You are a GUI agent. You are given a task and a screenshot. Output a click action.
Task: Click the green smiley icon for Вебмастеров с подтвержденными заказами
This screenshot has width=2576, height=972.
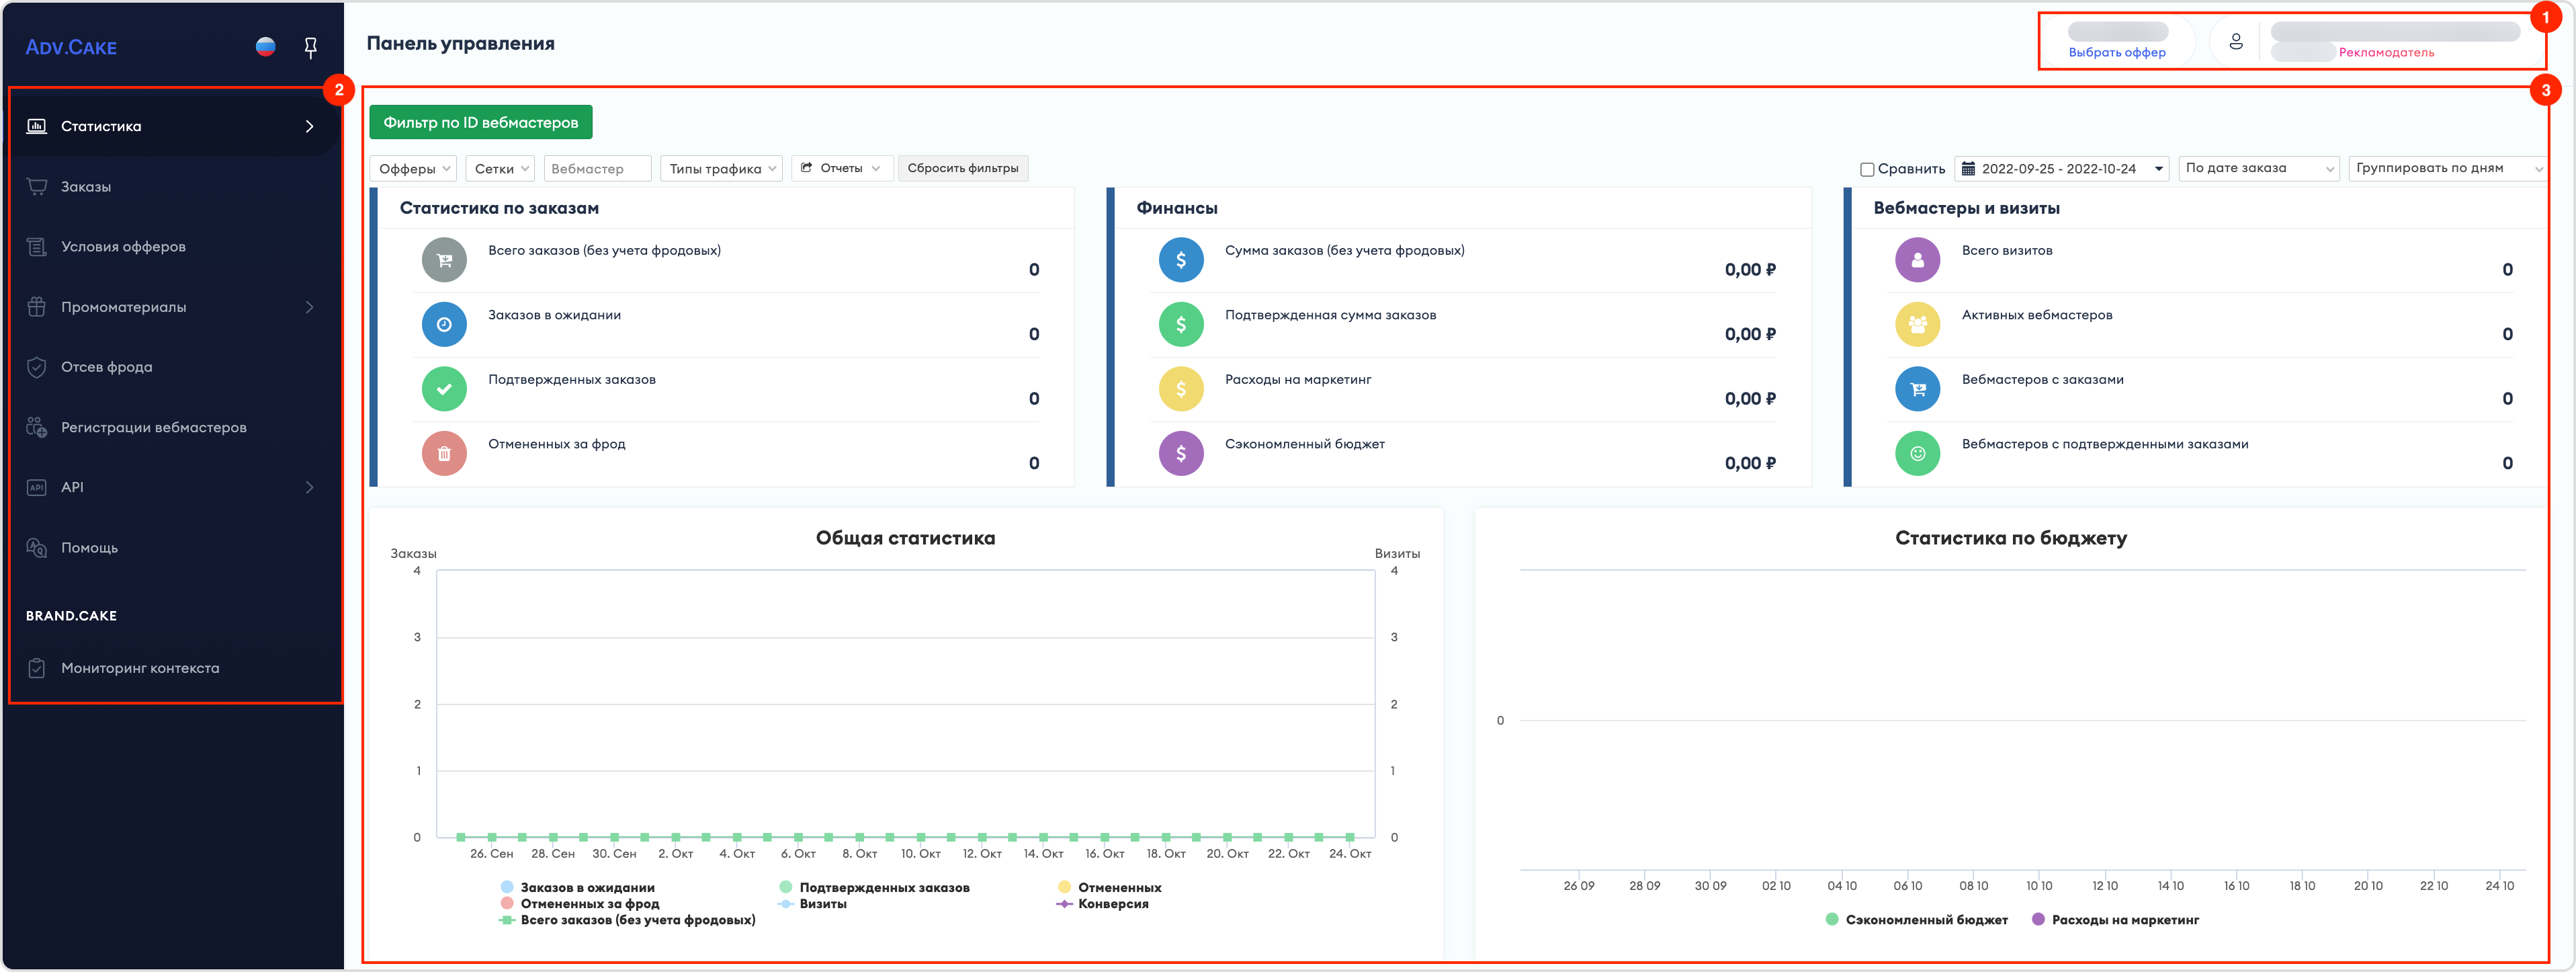(x=1918, y=453)
